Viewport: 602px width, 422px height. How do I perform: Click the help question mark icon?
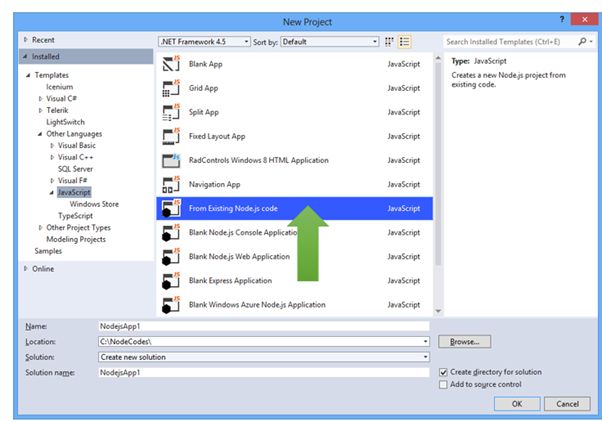point(562,19)
